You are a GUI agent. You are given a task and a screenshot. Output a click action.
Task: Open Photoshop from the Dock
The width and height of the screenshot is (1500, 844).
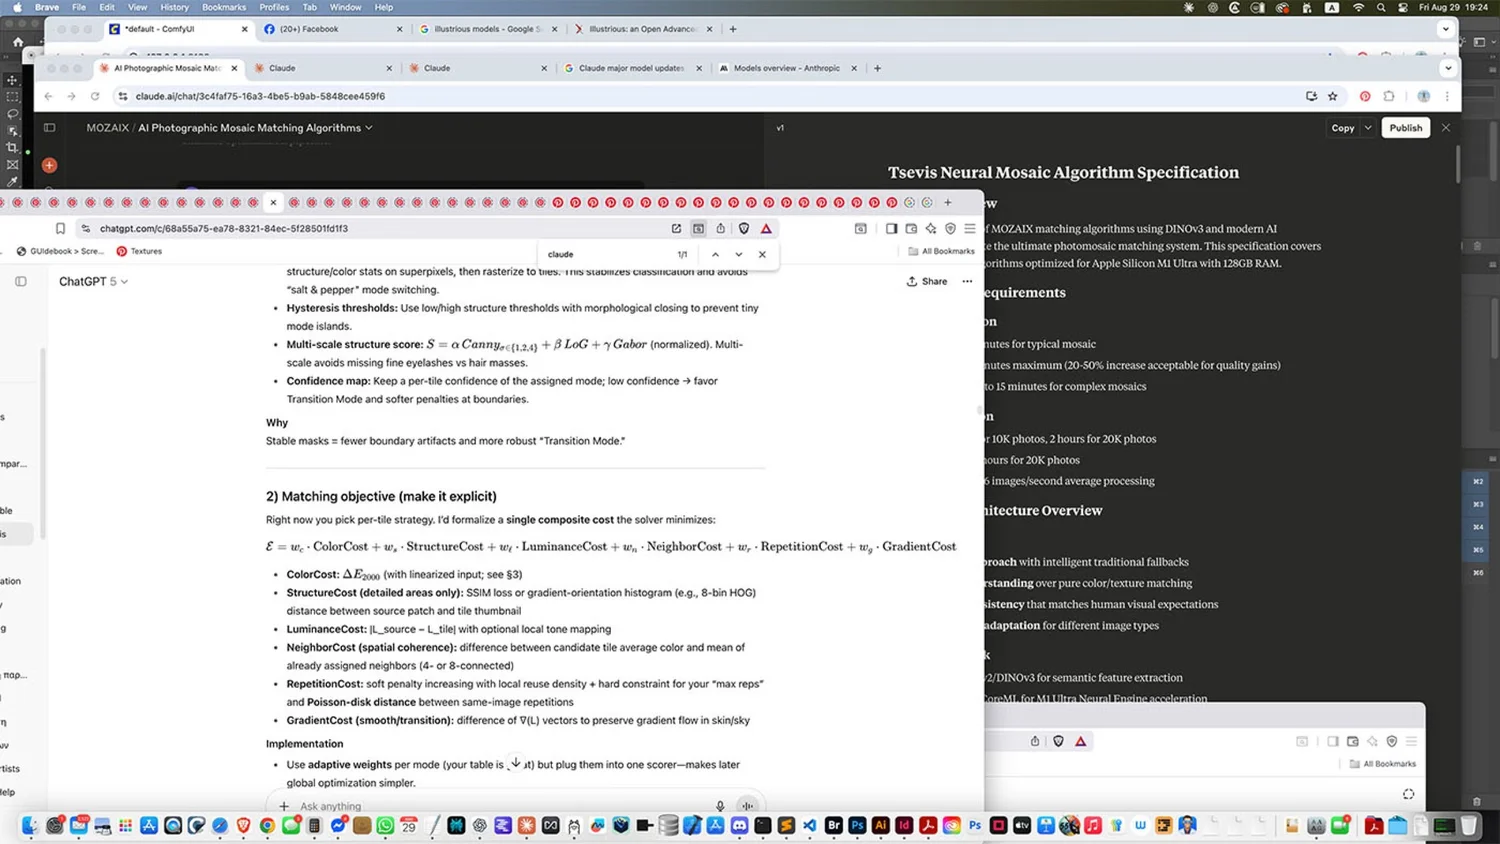click(857, 825)
